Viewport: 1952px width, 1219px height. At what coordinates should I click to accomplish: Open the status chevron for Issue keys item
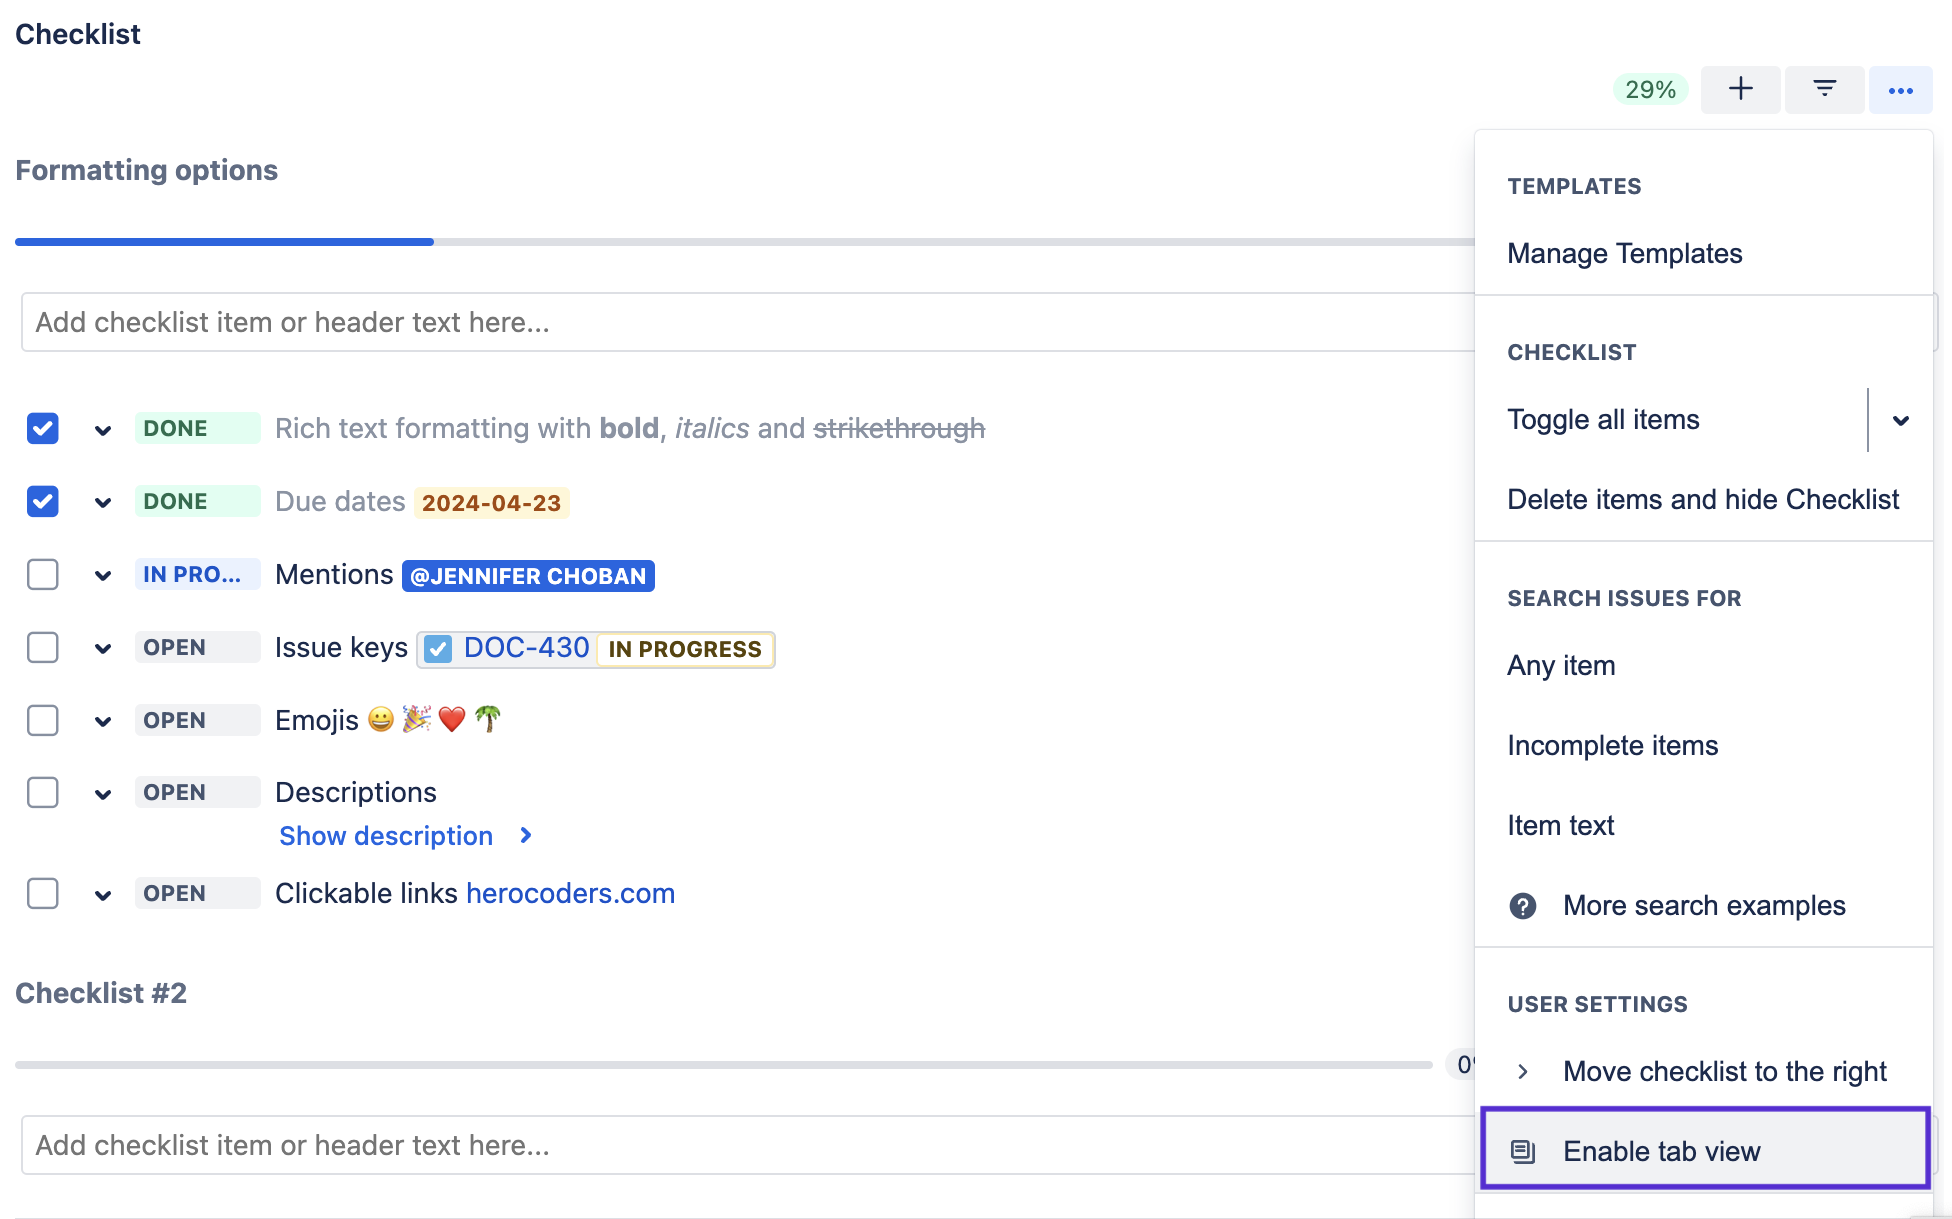[103, 648]
